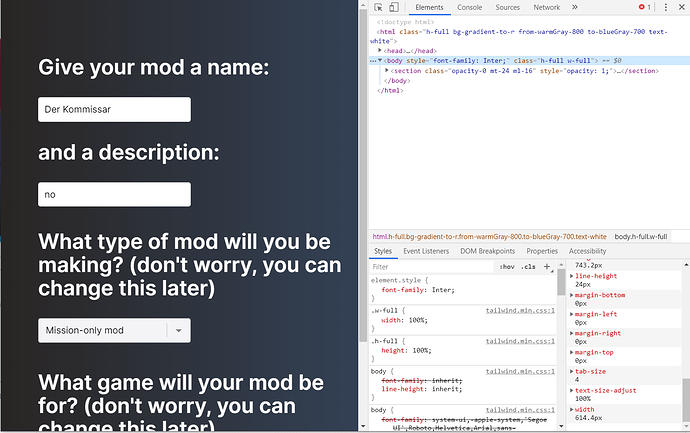Expand the margin-bottom computed property

(x=572, y=295)
